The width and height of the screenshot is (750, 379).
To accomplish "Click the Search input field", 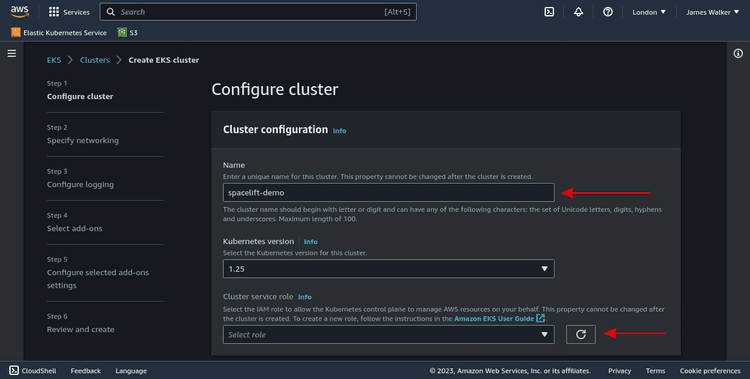I will (x=258, y=12).
